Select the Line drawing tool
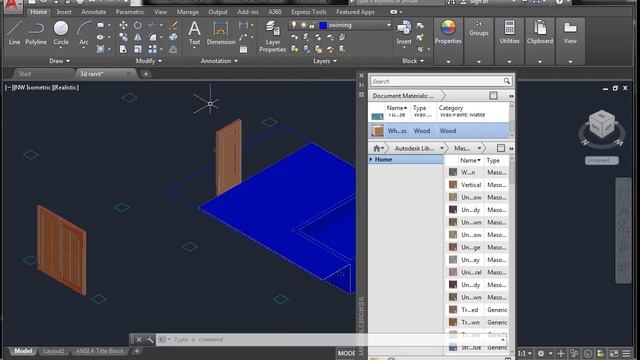This screenshot has width=640, height=360. pos(14,33)
